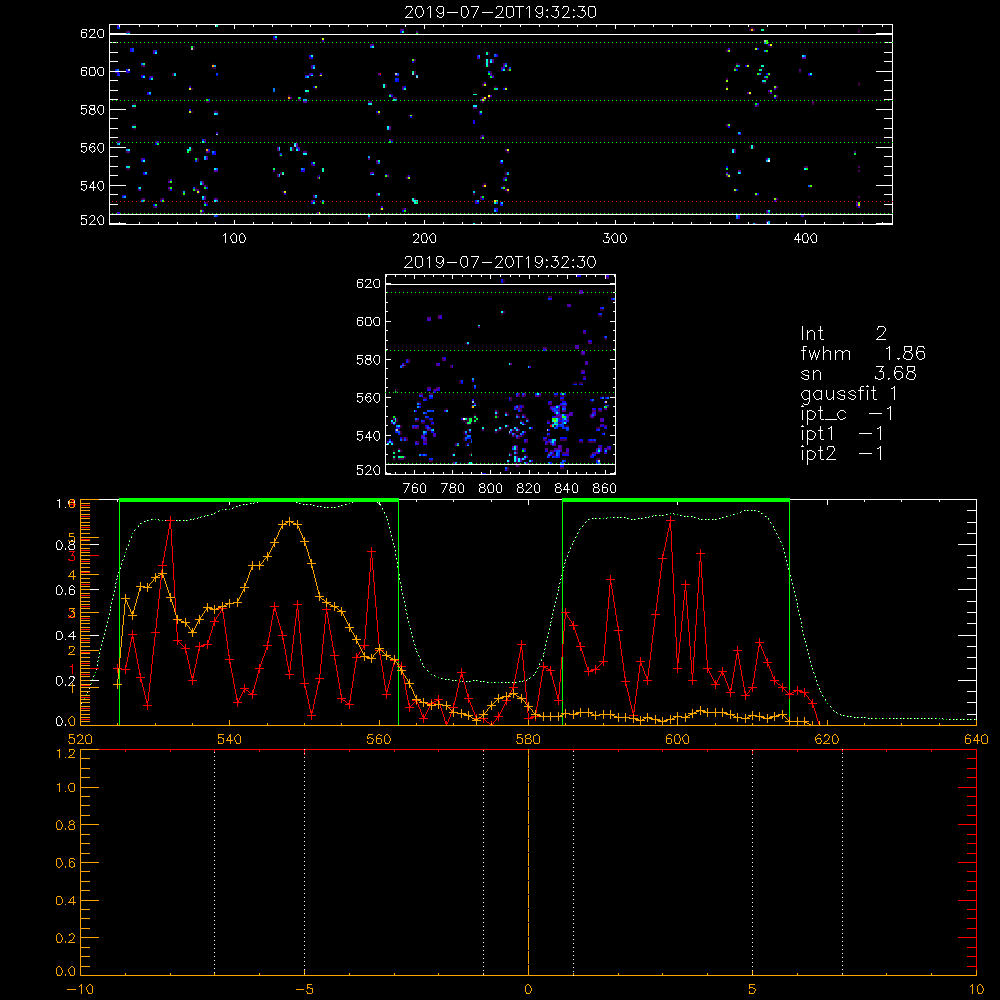Click y-axis label 1.2 of bottom plot

[x=66, y=753]
